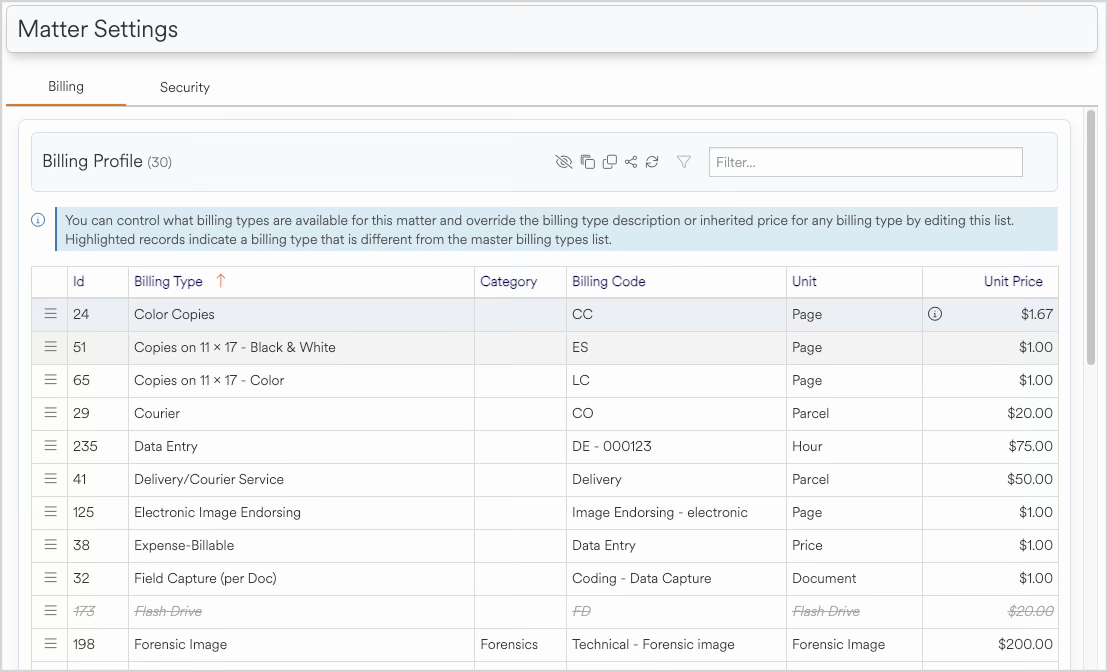This screenshot has height=672, width=1108.
Task: Open row menu for struck-through Flash Drive
Action: 50,611
